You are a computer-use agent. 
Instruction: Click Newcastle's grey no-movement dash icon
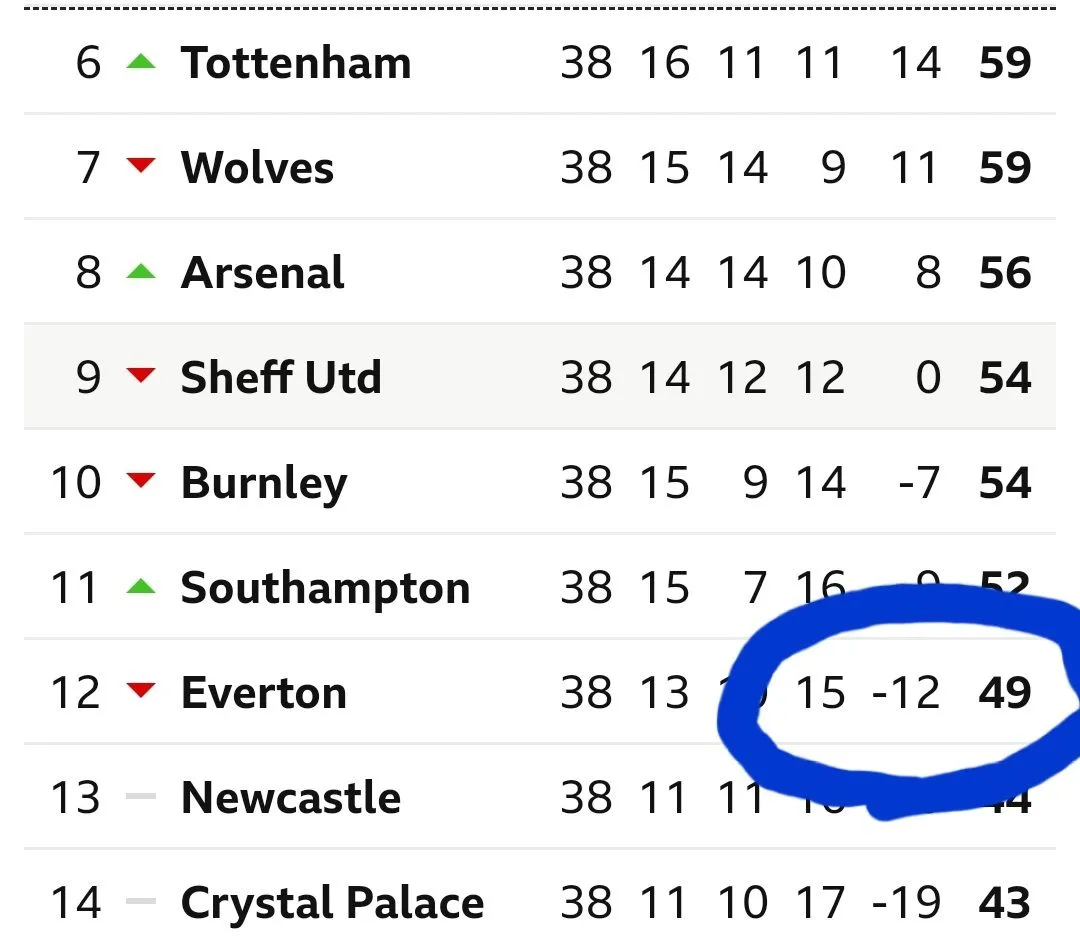click(142, 797)
